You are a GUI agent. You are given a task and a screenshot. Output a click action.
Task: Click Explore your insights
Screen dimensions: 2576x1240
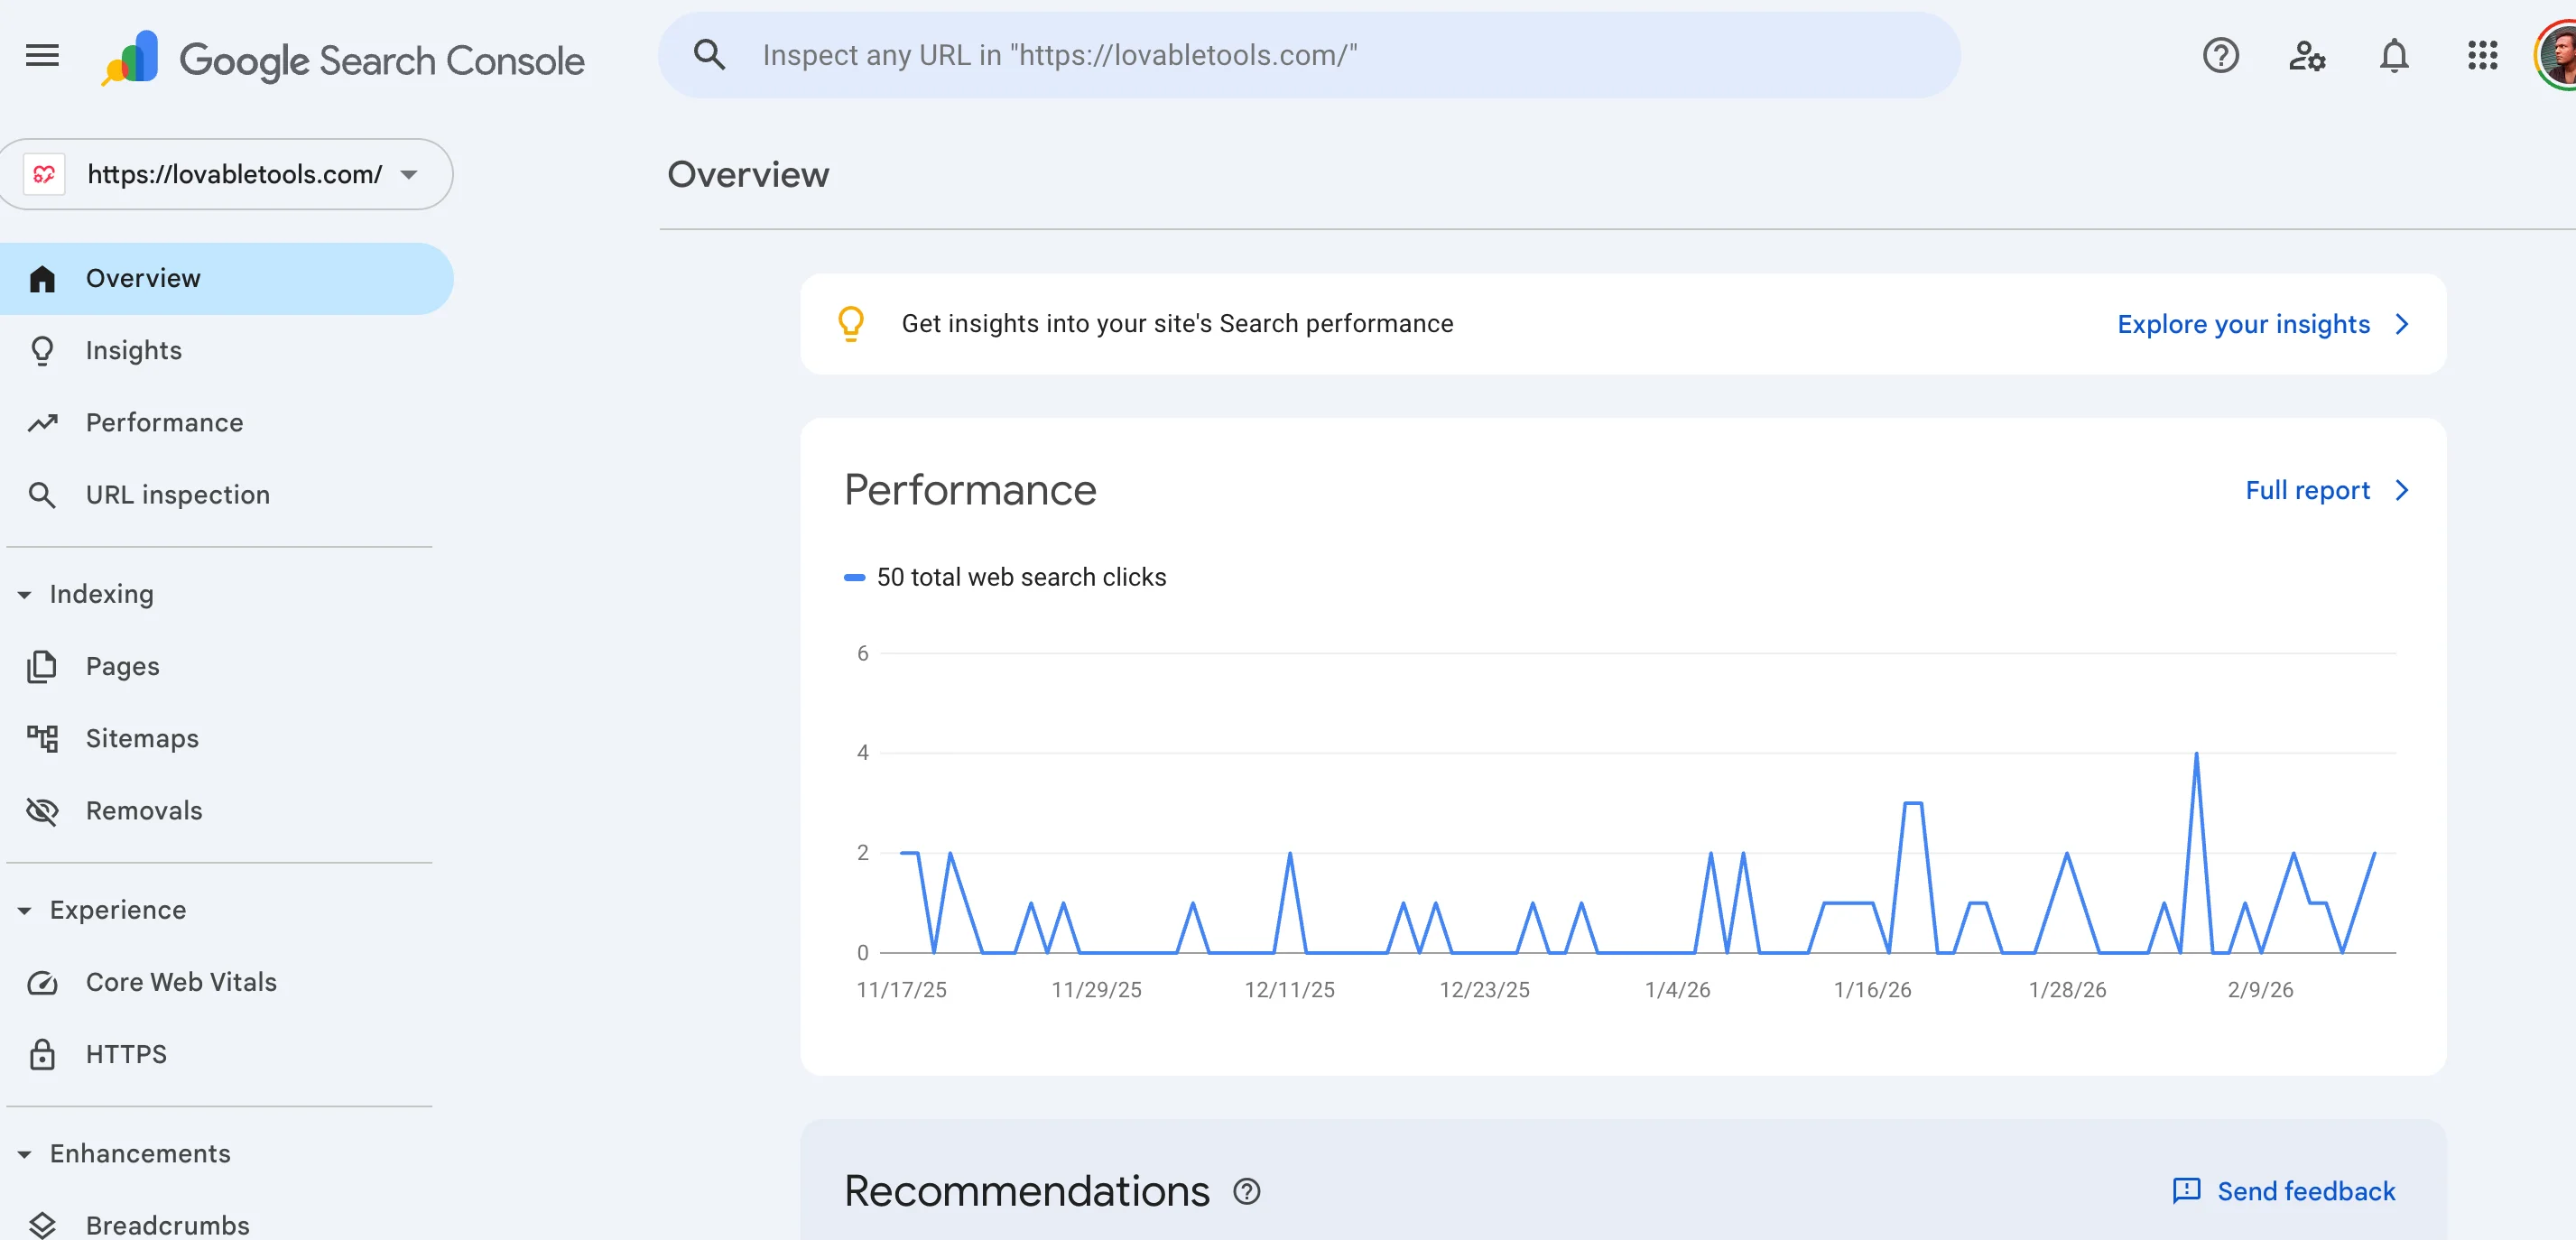point(2243,324)
